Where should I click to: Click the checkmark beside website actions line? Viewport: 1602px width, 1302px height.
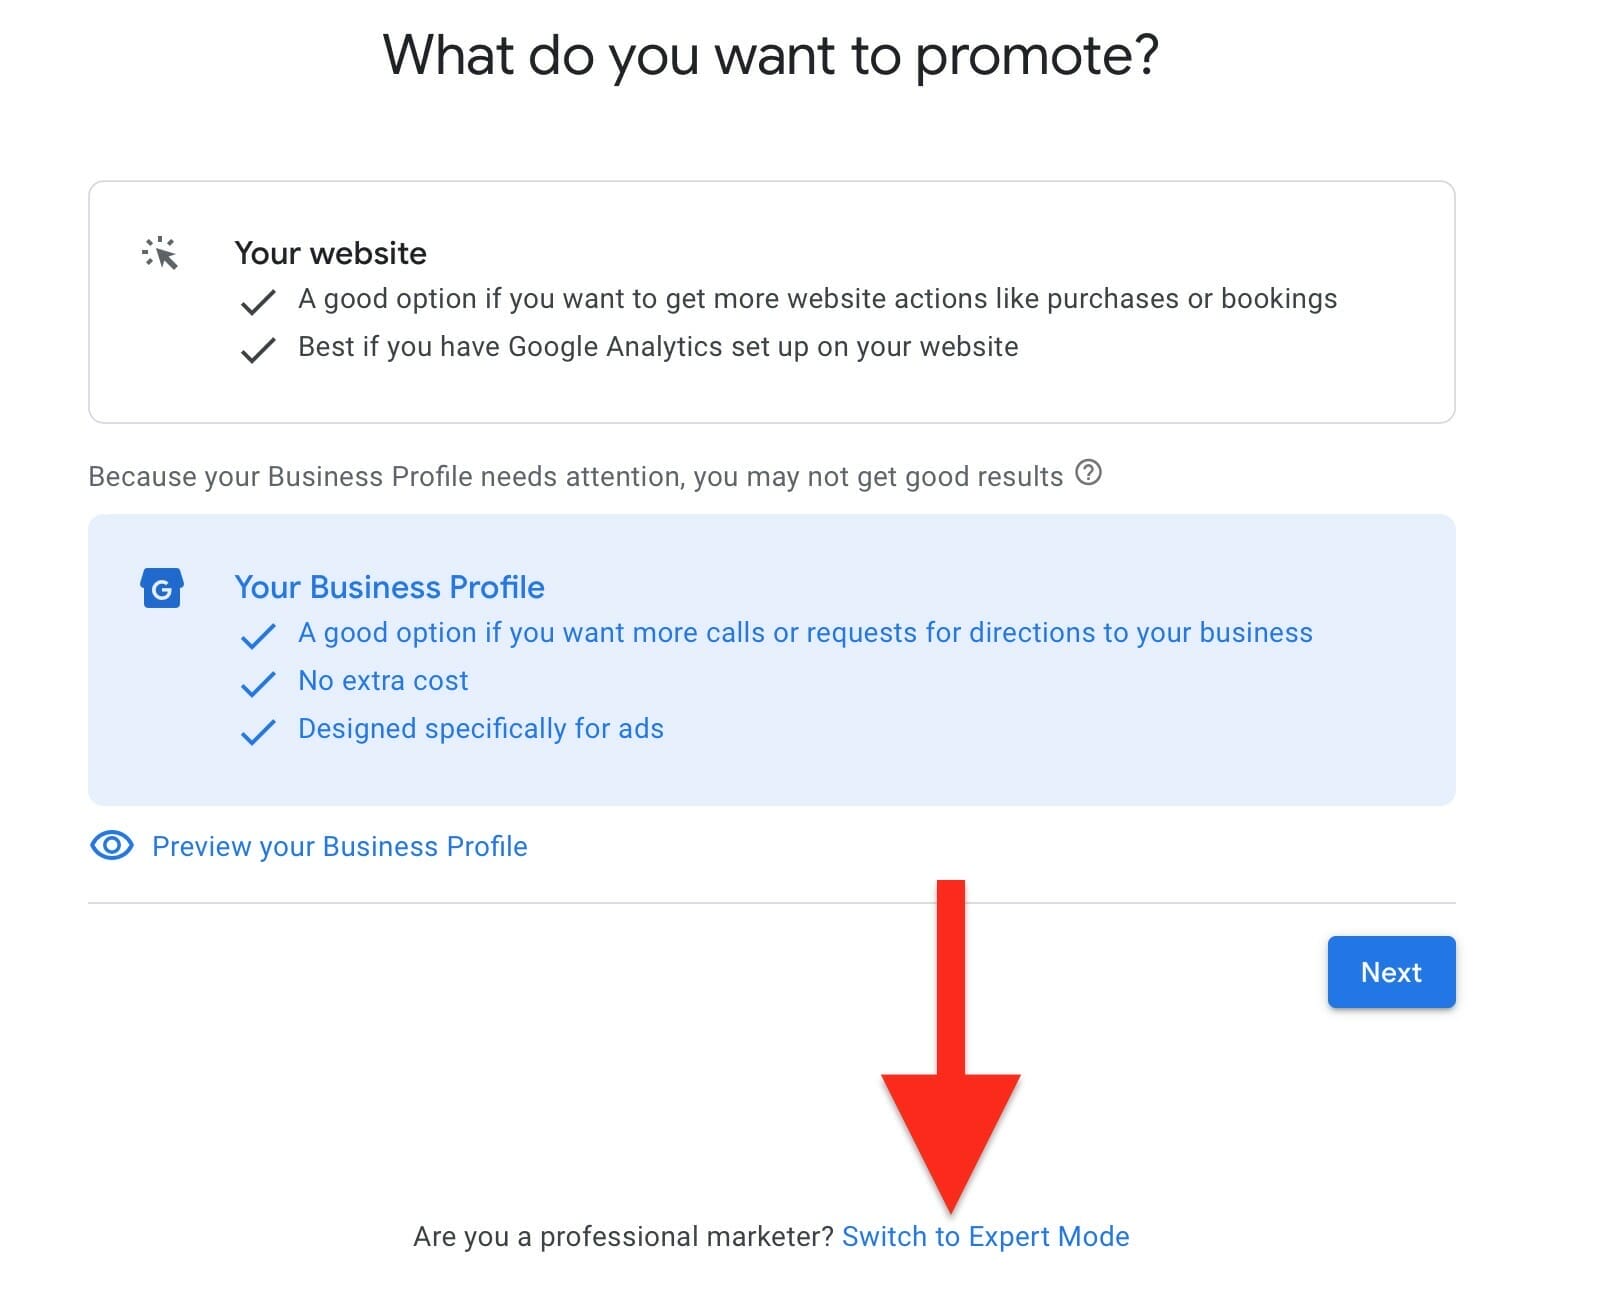258,301
